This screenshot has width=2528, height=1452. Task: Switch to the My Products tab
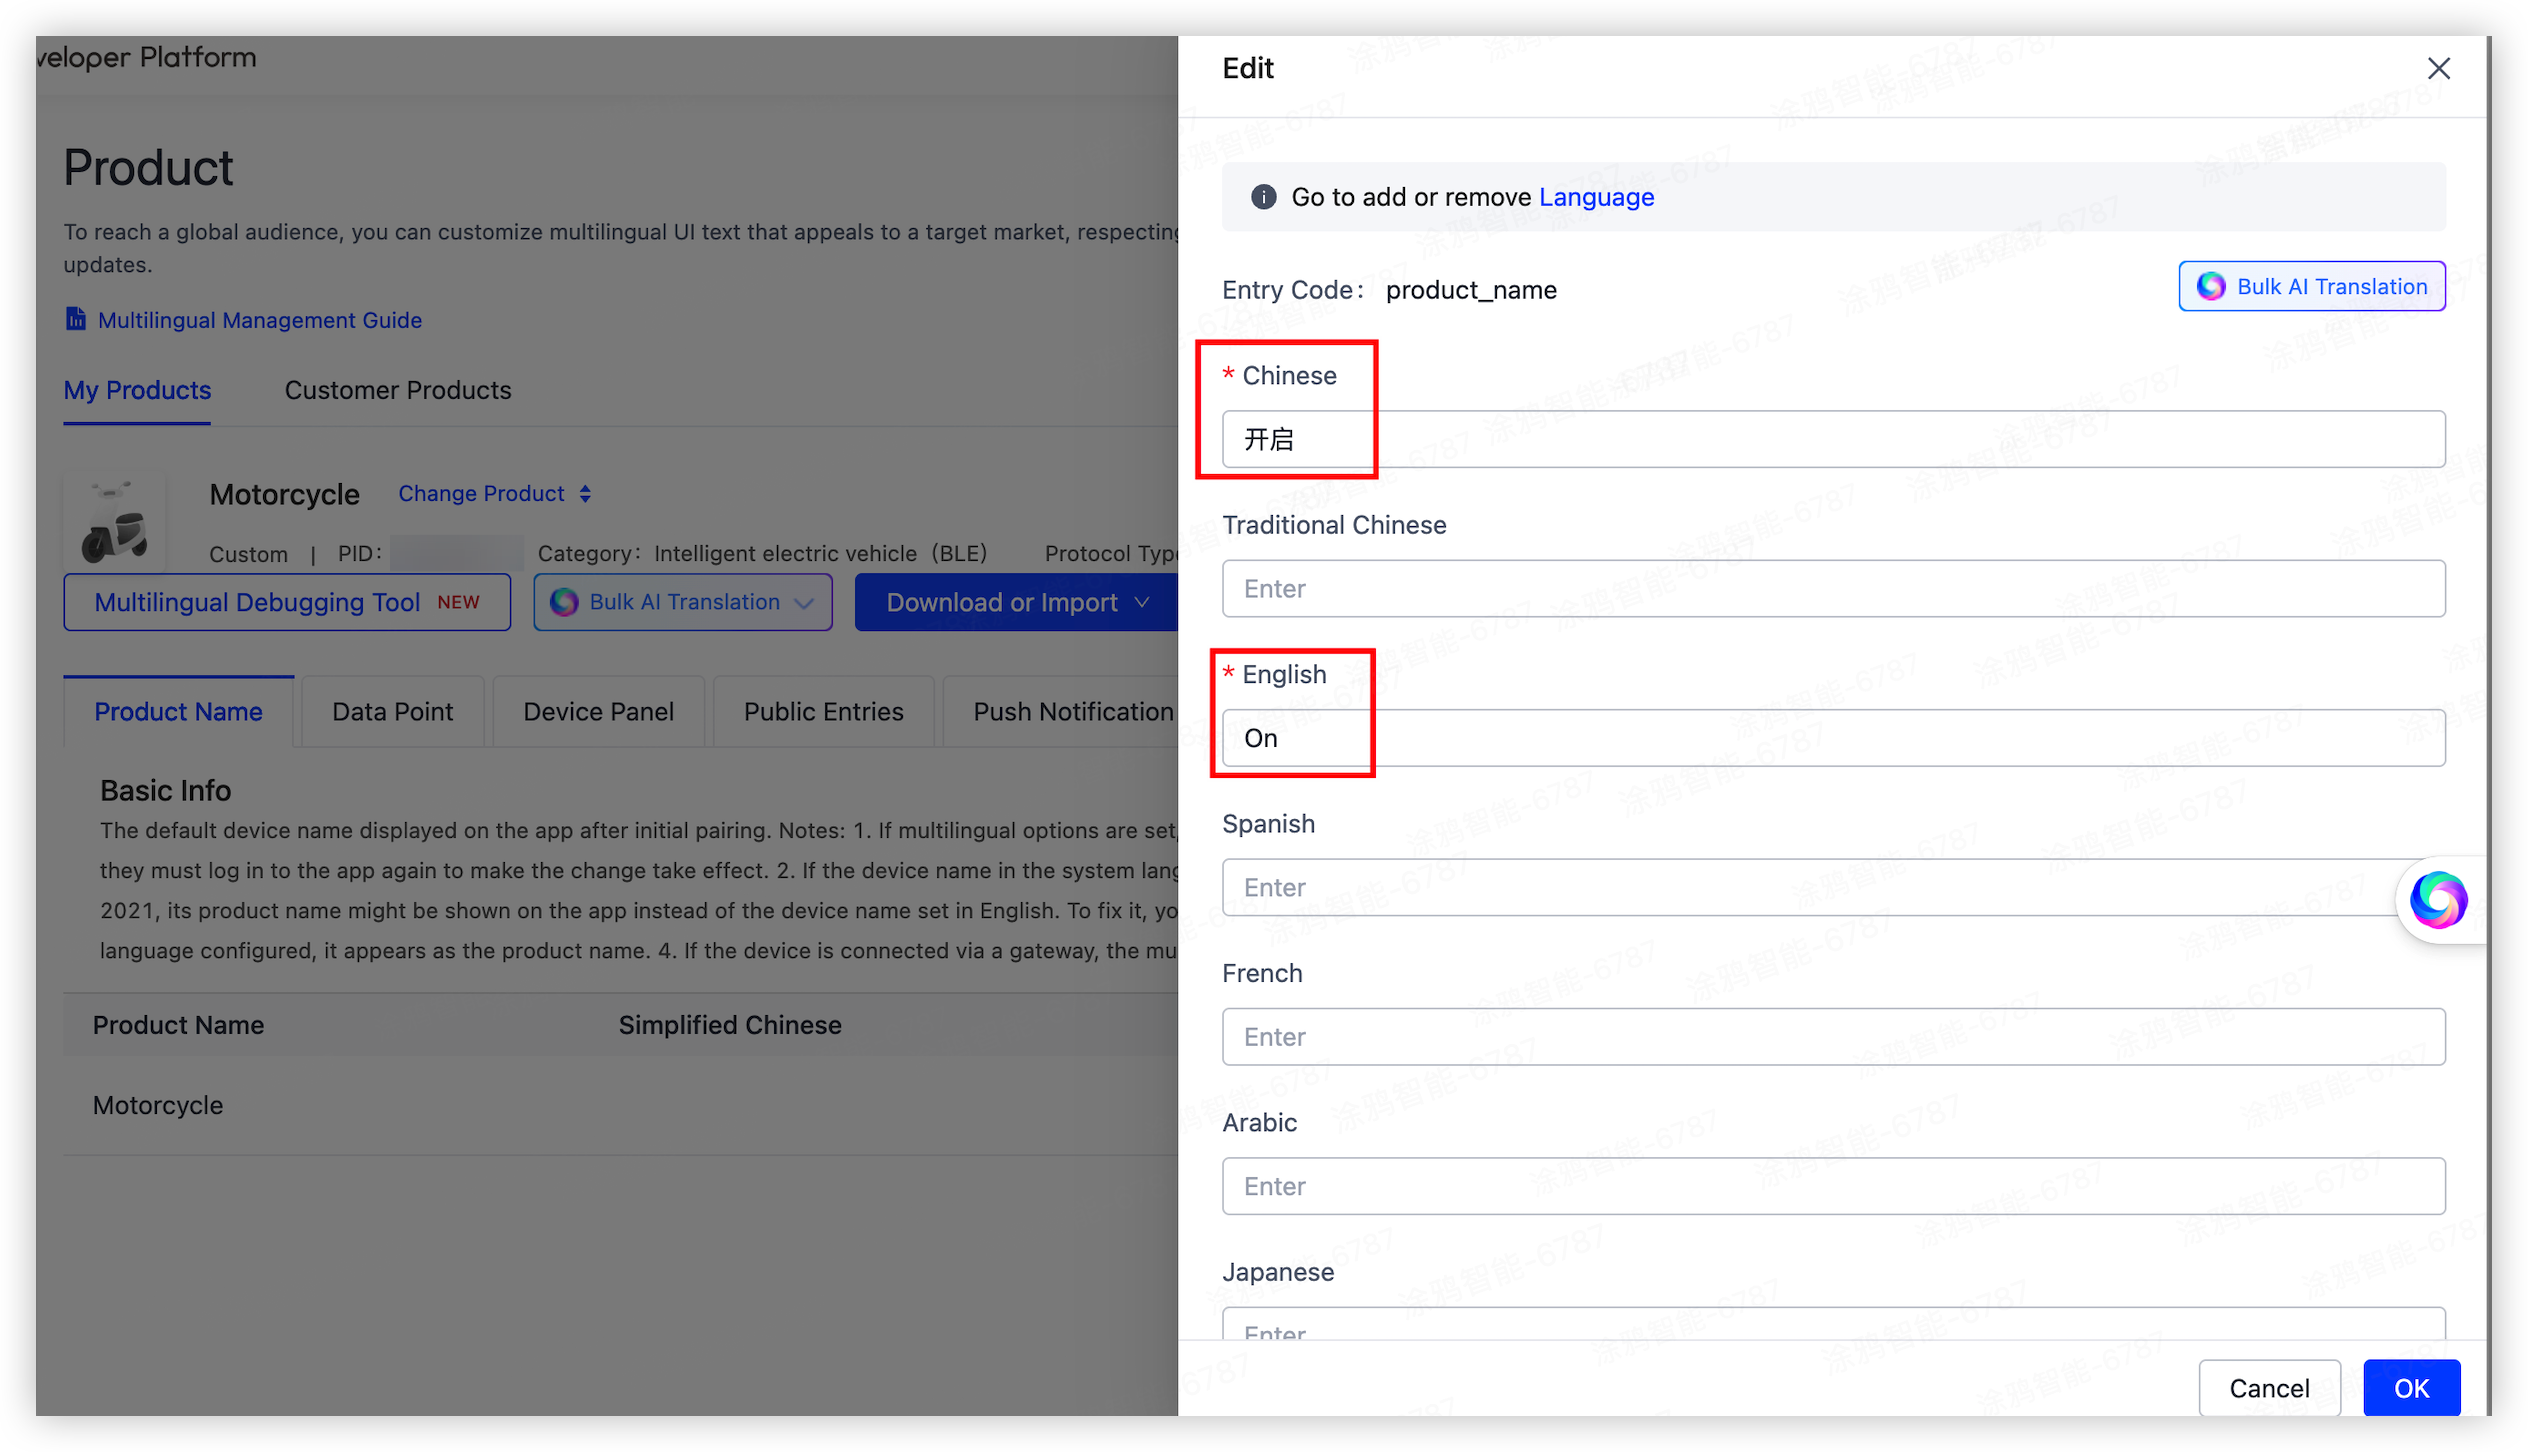tap(137, 390)
